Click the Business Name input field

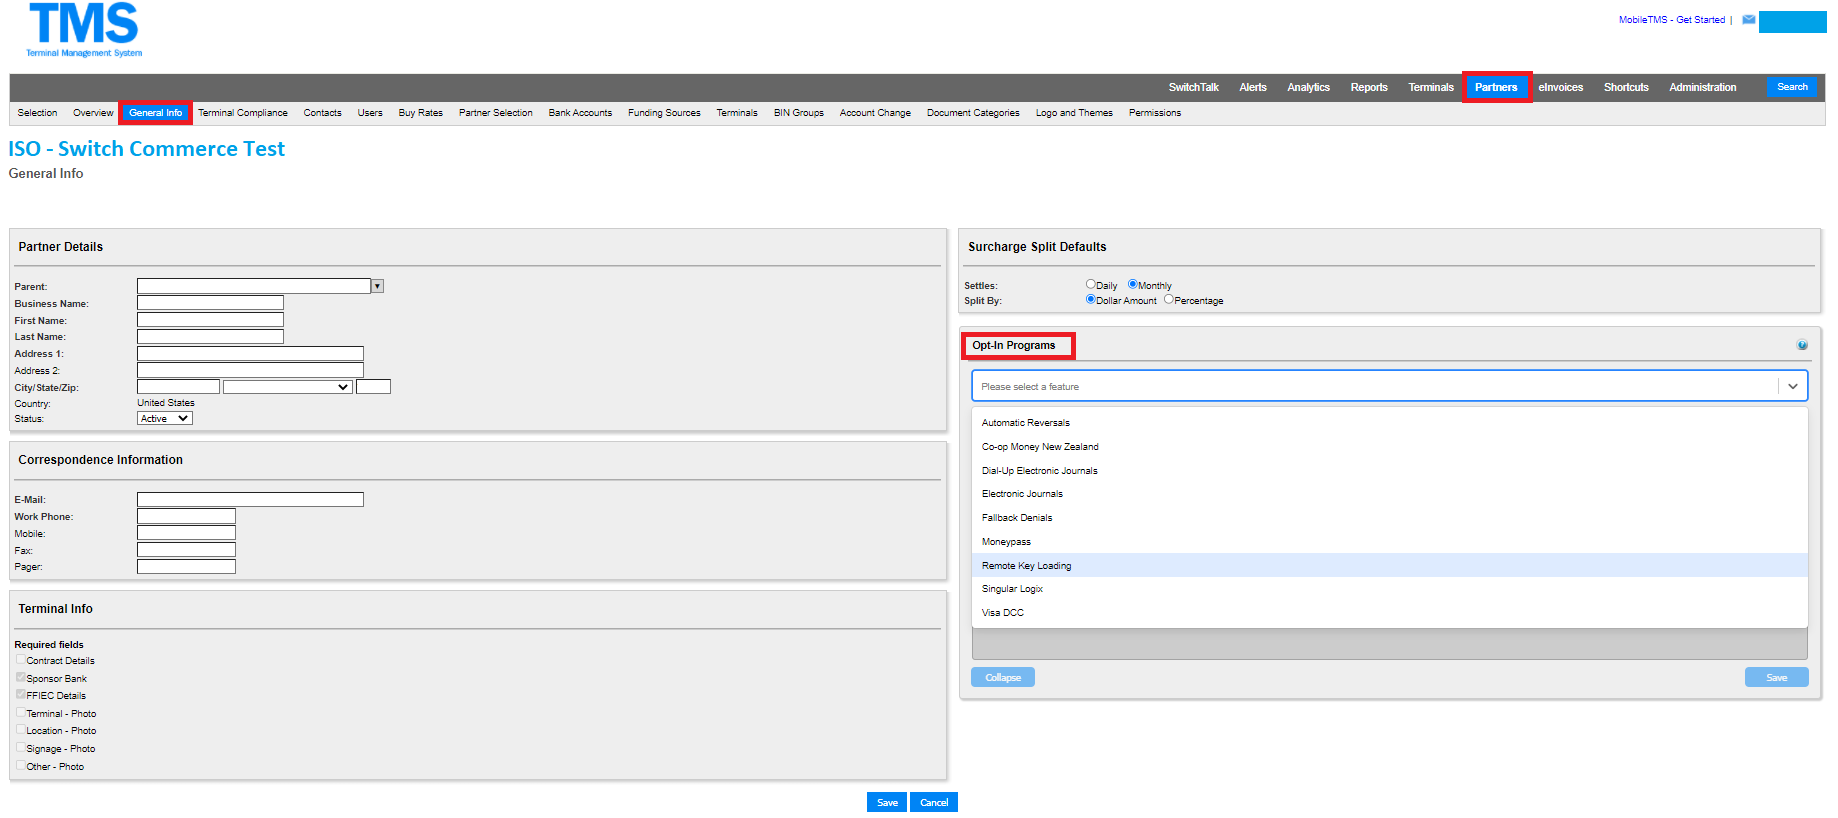210,303
